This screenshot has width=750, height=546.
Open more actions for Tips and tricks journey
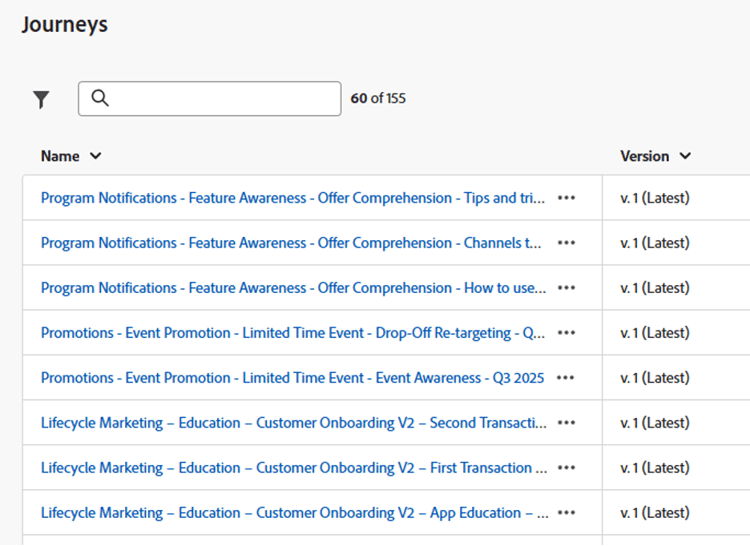[567, 198]
